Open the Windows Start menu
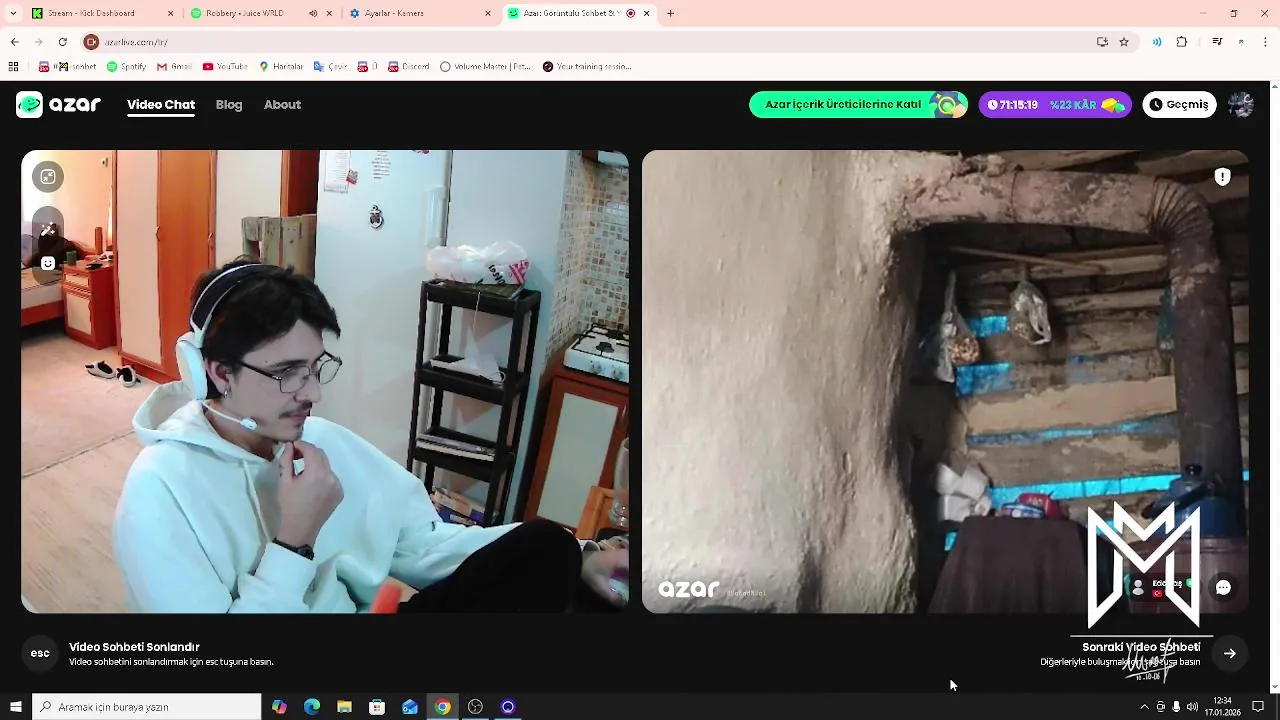This screenshot has height=720, width=1280. [x=16, y=707]
